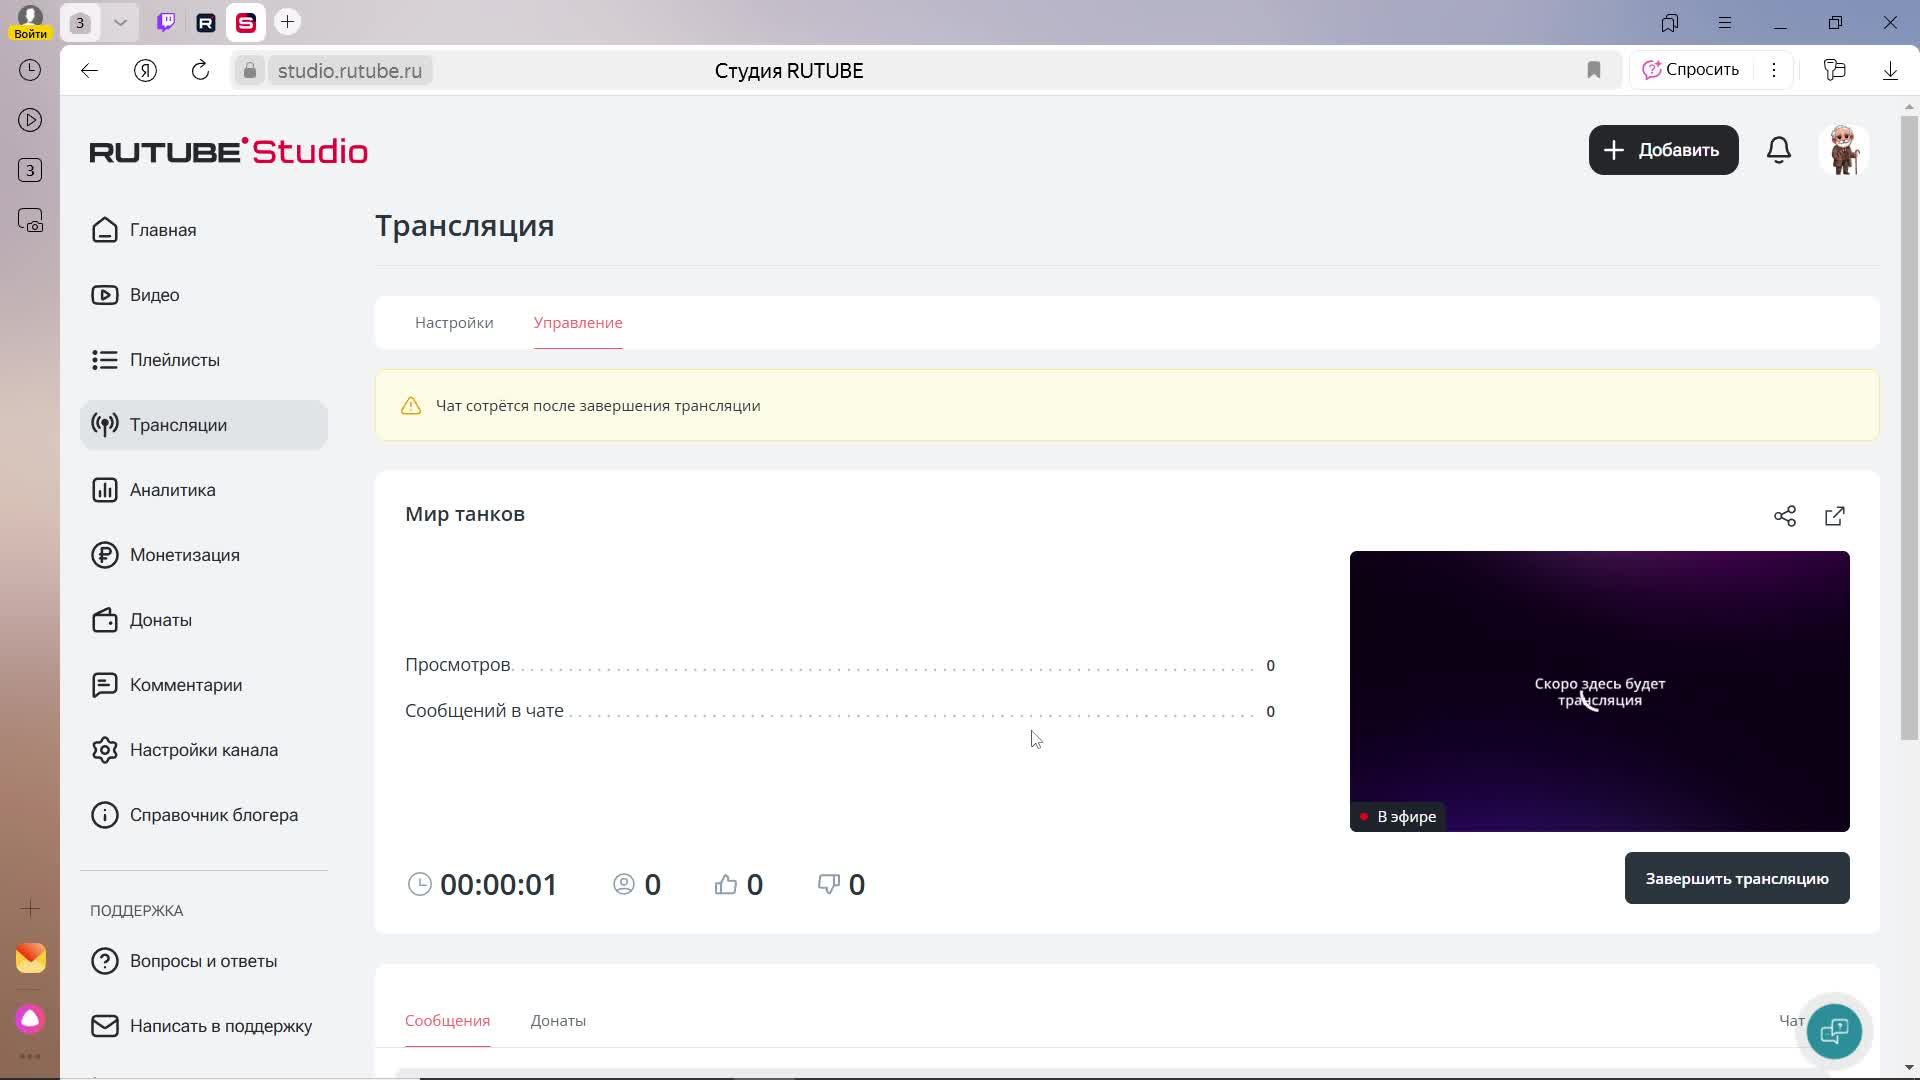Expand the tab group dropdown arrow

click(x=120, y=22)
